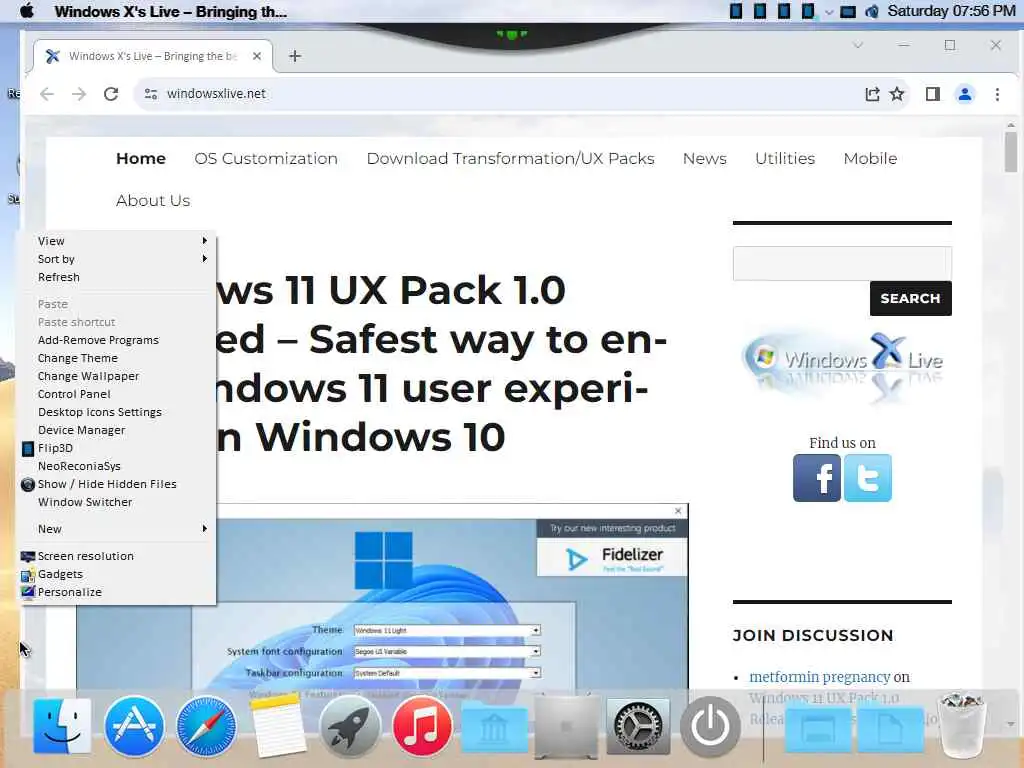Image resolution: width=1024 pixels, height=768 pixels.
Task: Expand the tab search chevron
Action: (x=858, y=45)
